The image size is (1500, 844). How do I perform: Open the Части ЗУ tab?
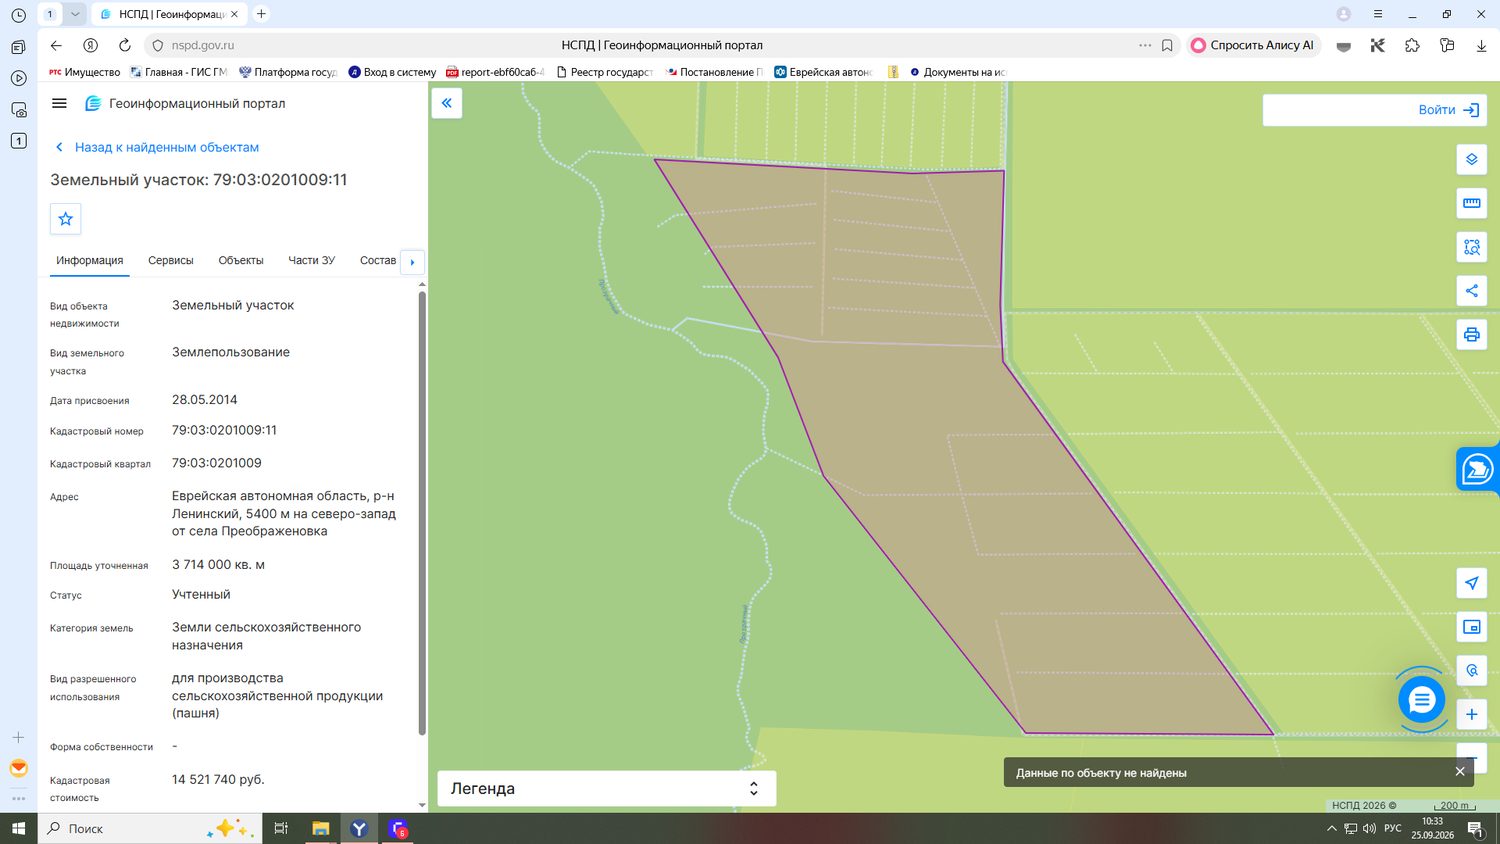(x=311, y=260)
